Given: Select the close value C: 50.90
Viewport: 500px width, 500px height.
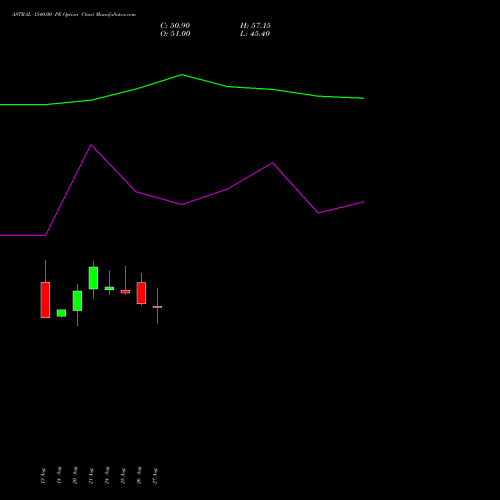Looking at the screenshot, I should click(175, 26).
